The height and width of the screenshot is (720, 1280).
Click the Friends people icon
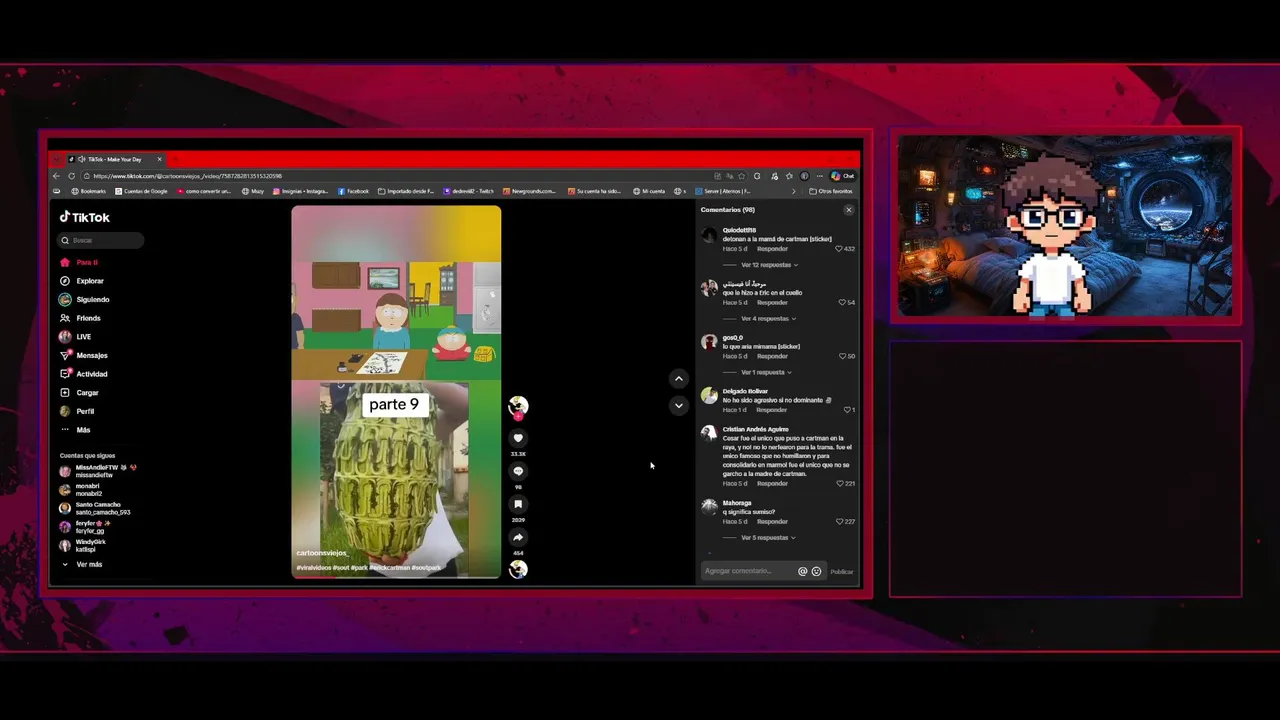click(65, 318)
